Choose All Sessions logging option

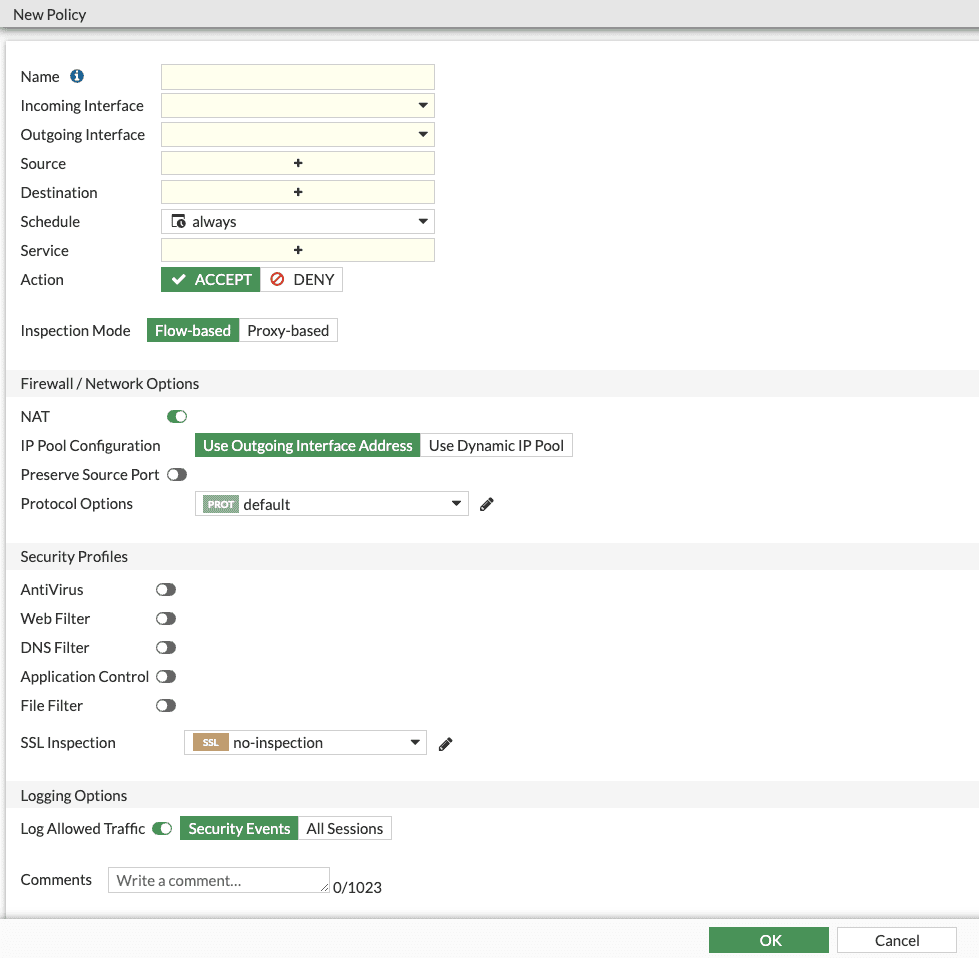tap(344, 828)
